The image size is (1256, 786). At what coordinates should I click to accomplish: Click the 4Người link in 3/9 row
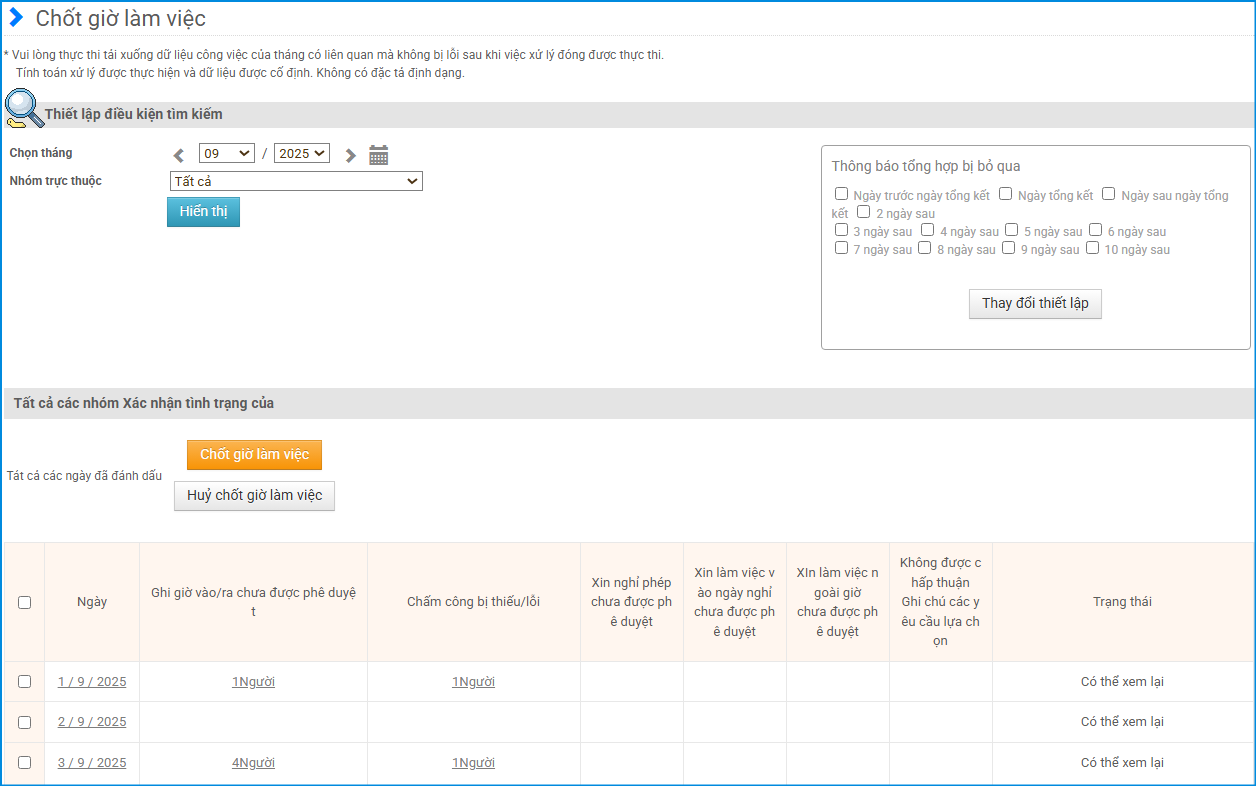(253, 763)
